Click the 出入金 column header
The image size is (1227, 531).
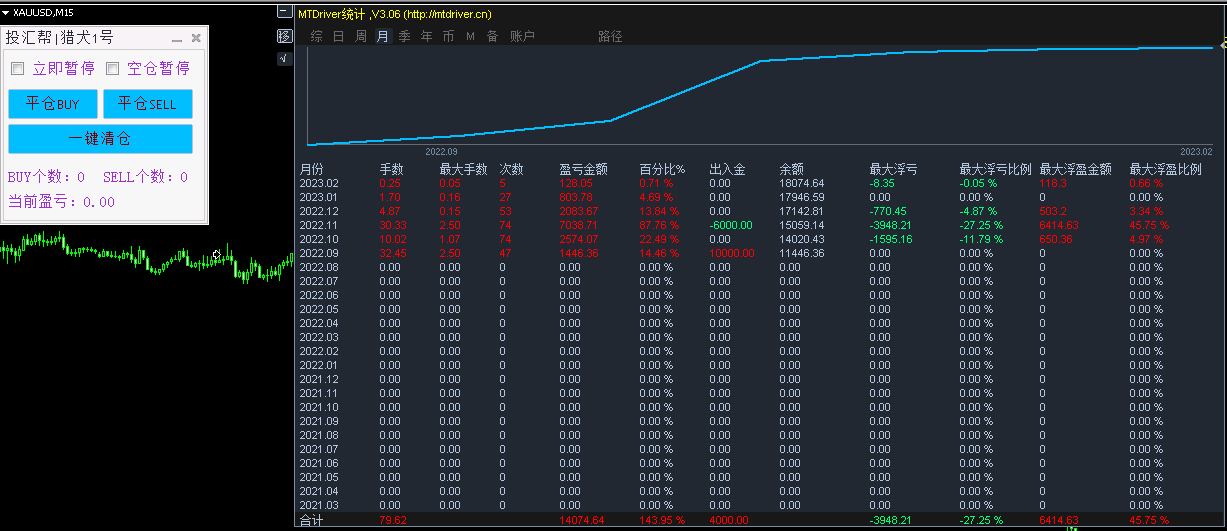pos(728,169)
